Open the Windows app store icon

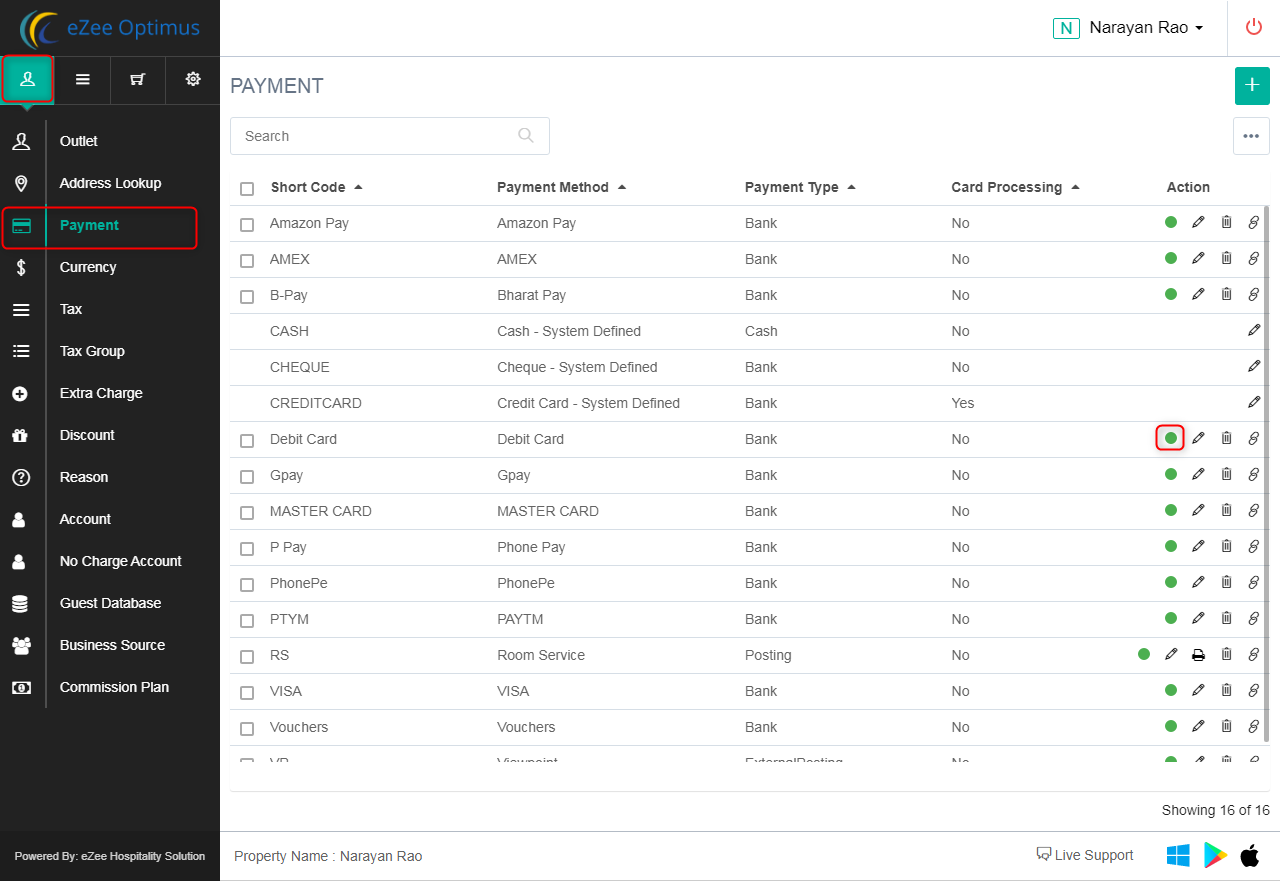1178,855
